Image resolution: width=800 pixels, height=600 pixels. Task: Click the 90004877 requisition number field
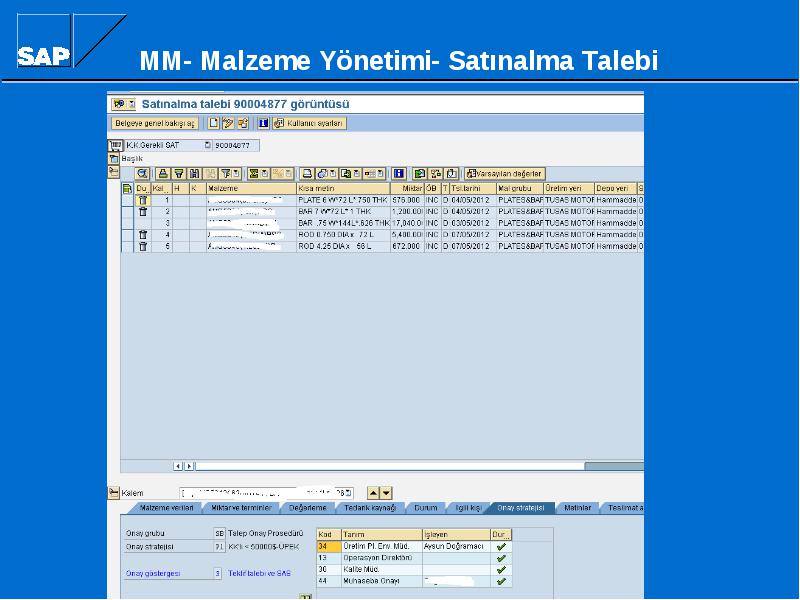236,145
